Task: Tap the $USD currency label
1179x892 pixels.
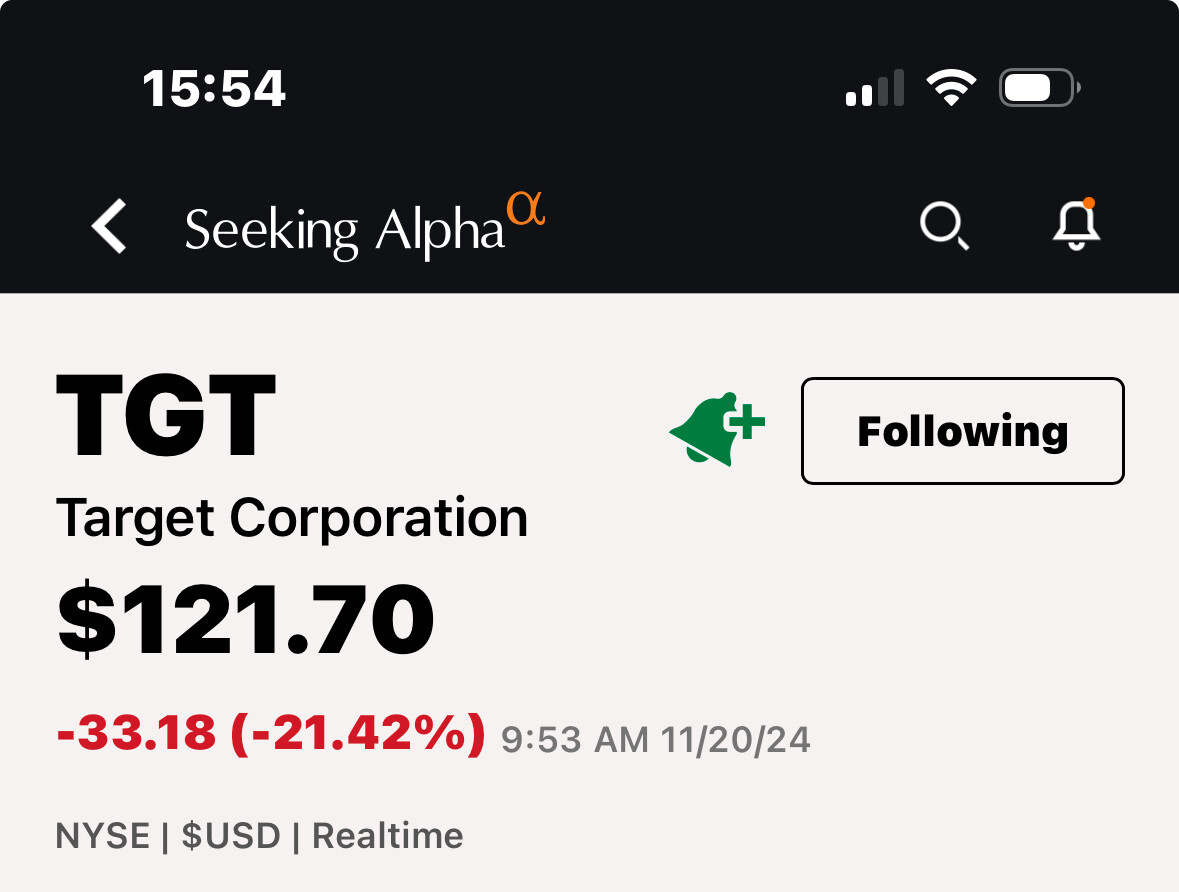Action: coord(231,836)
